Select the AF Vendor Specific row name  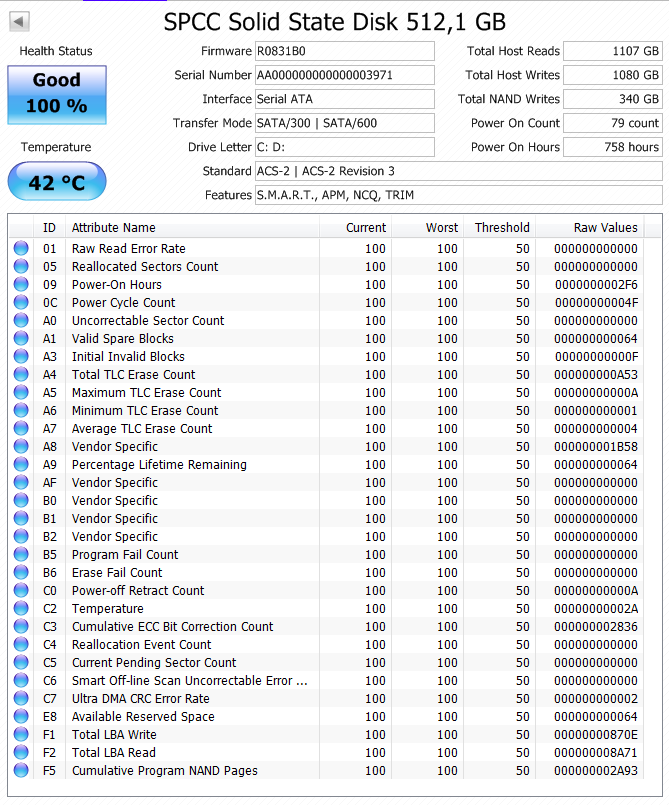[114, 483]
